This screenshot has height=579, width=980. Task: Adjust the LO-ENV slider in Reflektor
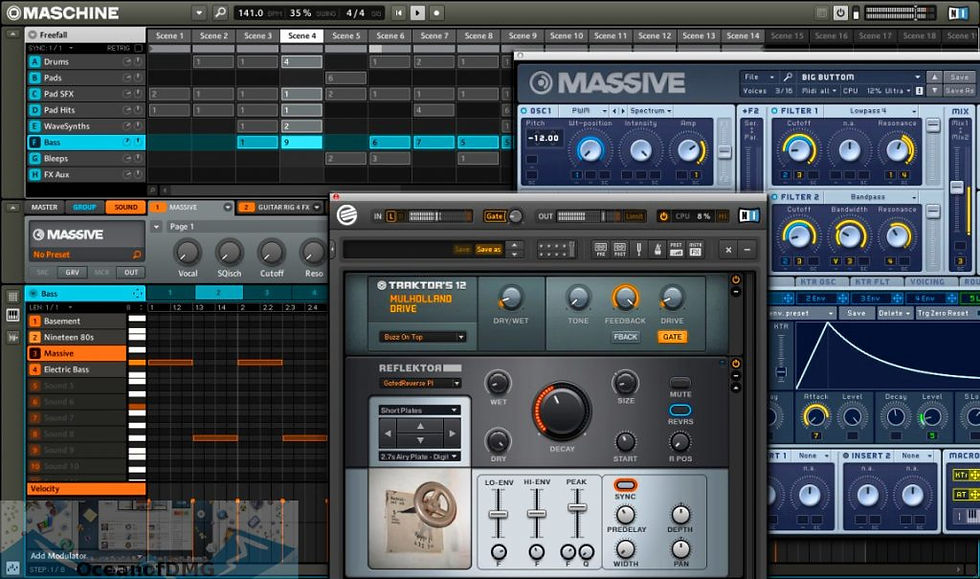[x=498, y=514]
